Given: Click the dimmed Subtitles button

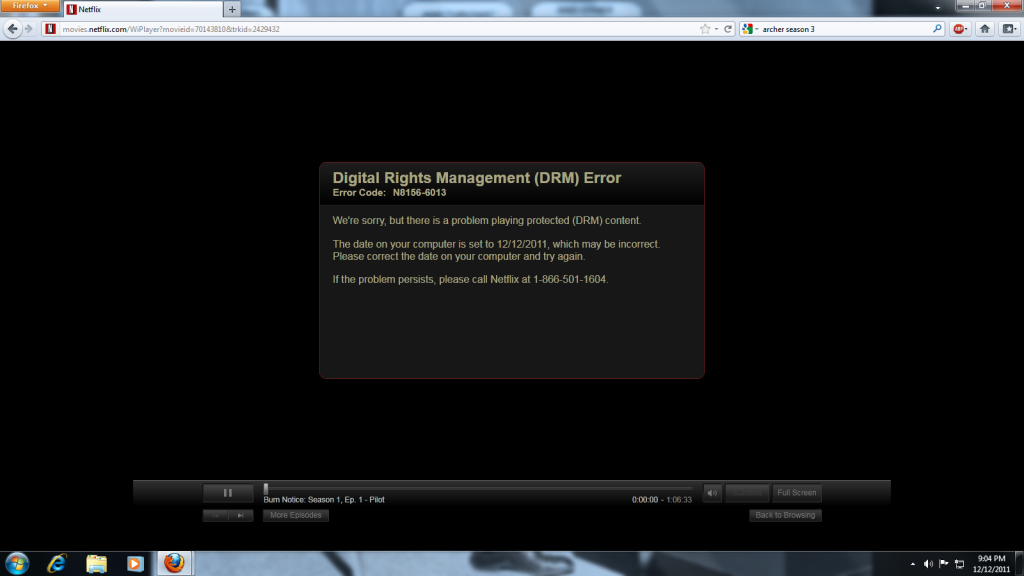Looking at the screenshot, I should (746, 493).
